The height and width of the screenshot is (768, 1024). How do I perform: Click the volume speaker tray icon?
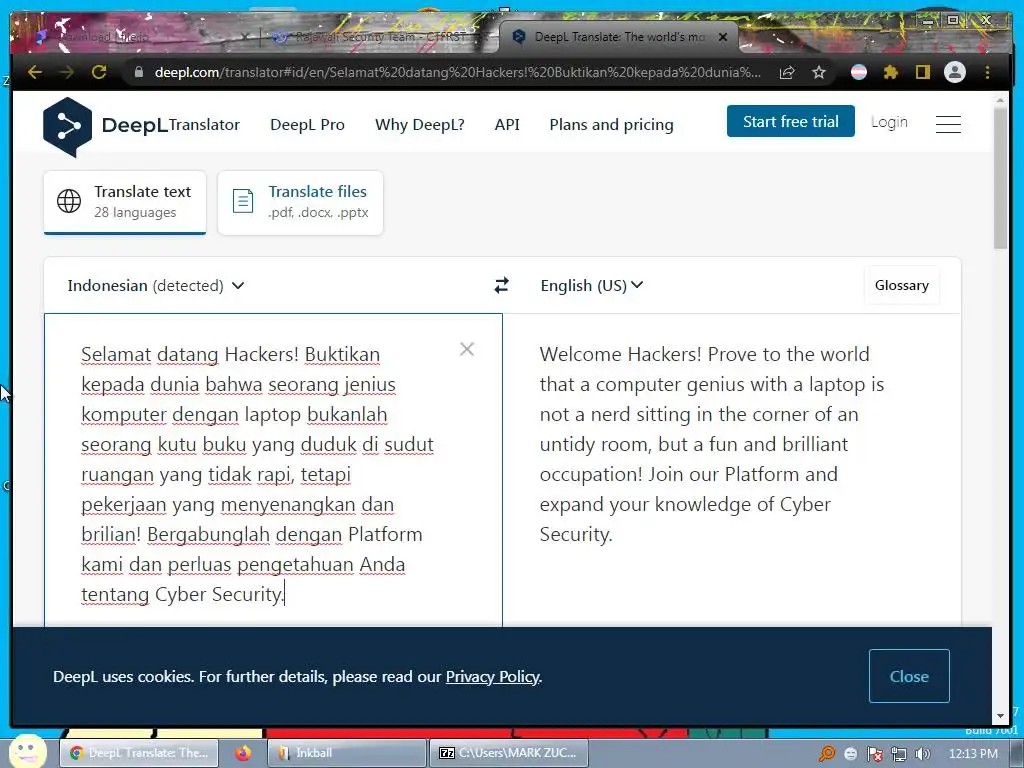922,754
